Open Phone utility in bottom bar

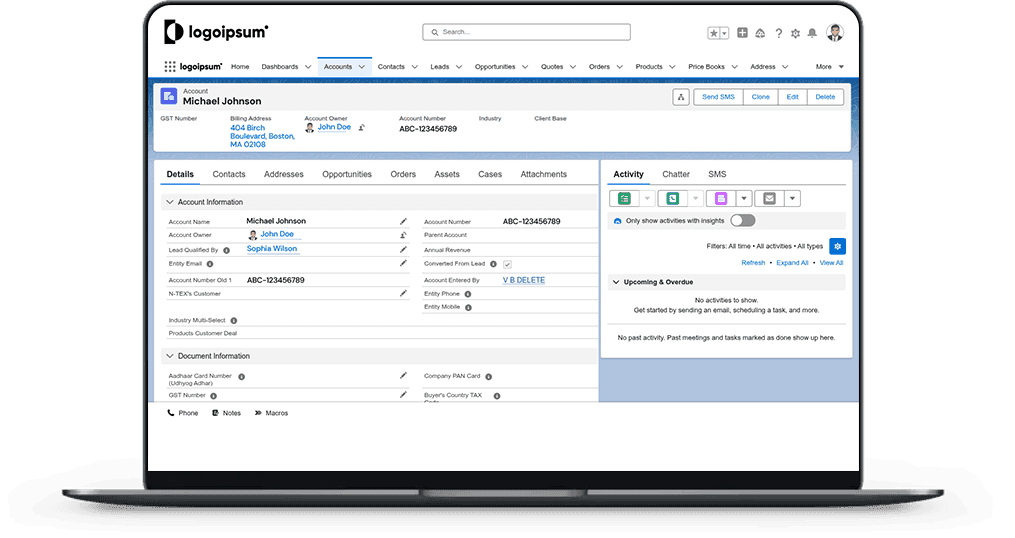pos(183,413)
